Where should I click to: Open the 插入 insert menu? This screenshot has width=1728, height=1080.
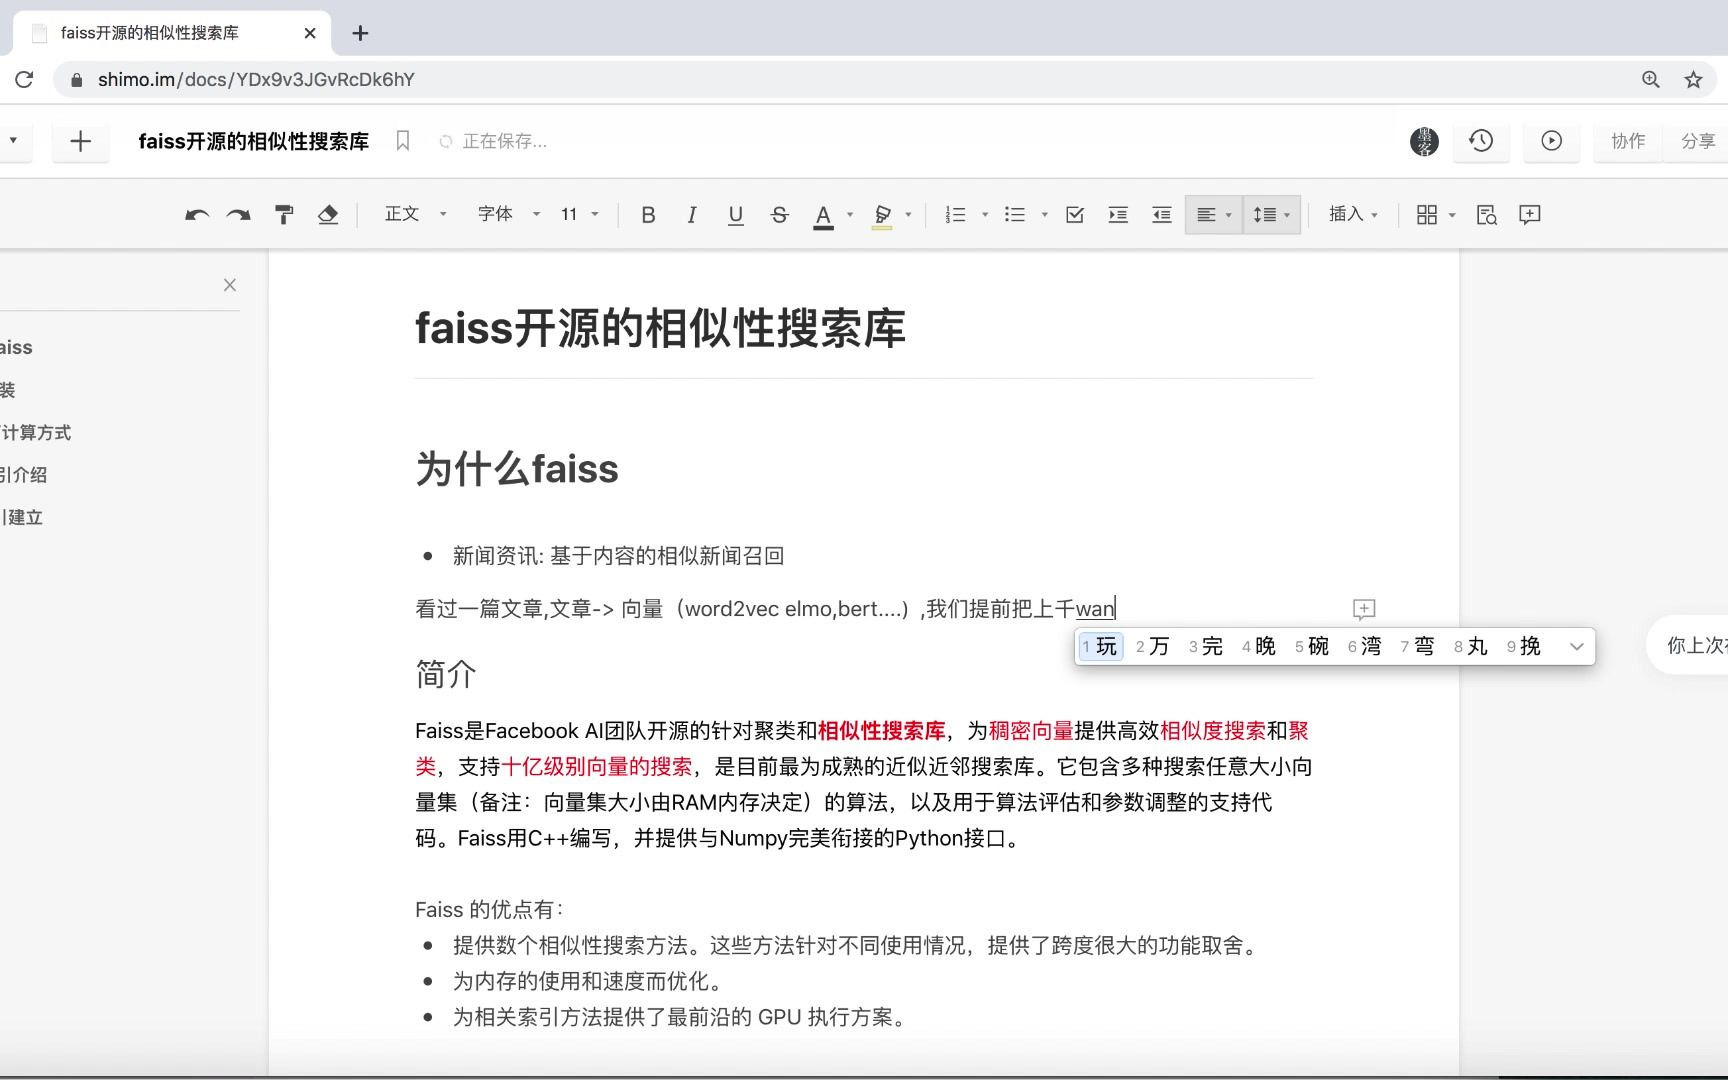(x=1353, y=214)
